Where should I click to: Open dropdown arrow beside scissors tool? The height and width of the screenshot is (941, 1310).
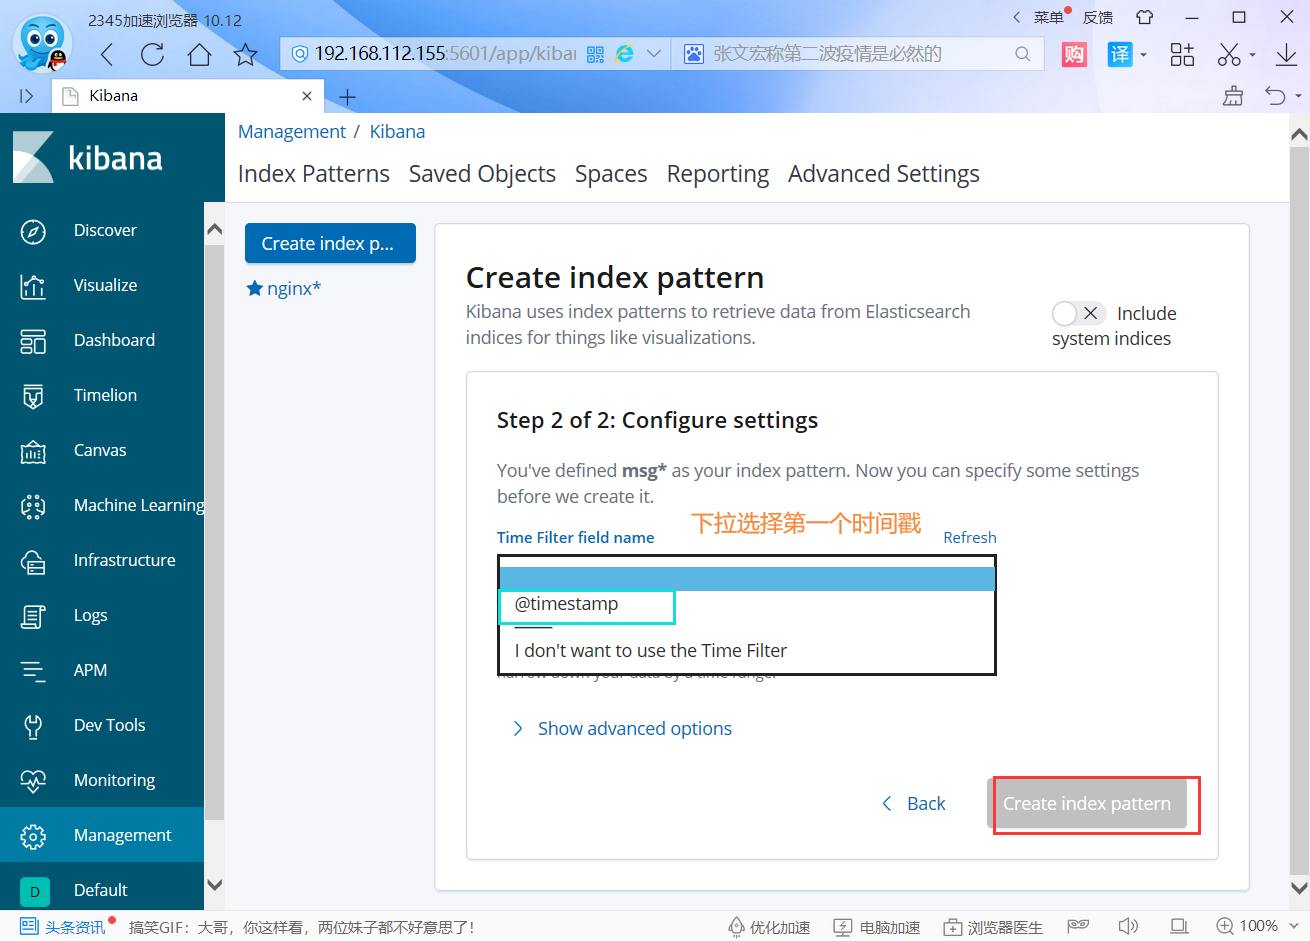(x=1252, y=55)
